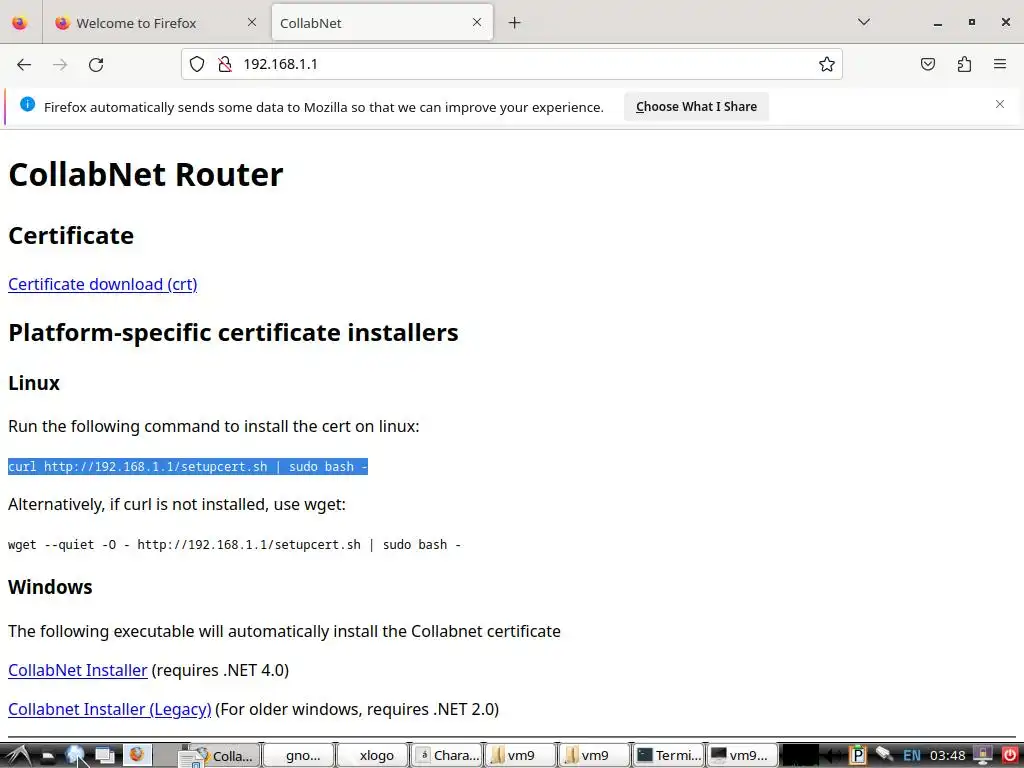The image size is (1024, 768).
Task: Click the Linux heading
Action: pos(34,383)
